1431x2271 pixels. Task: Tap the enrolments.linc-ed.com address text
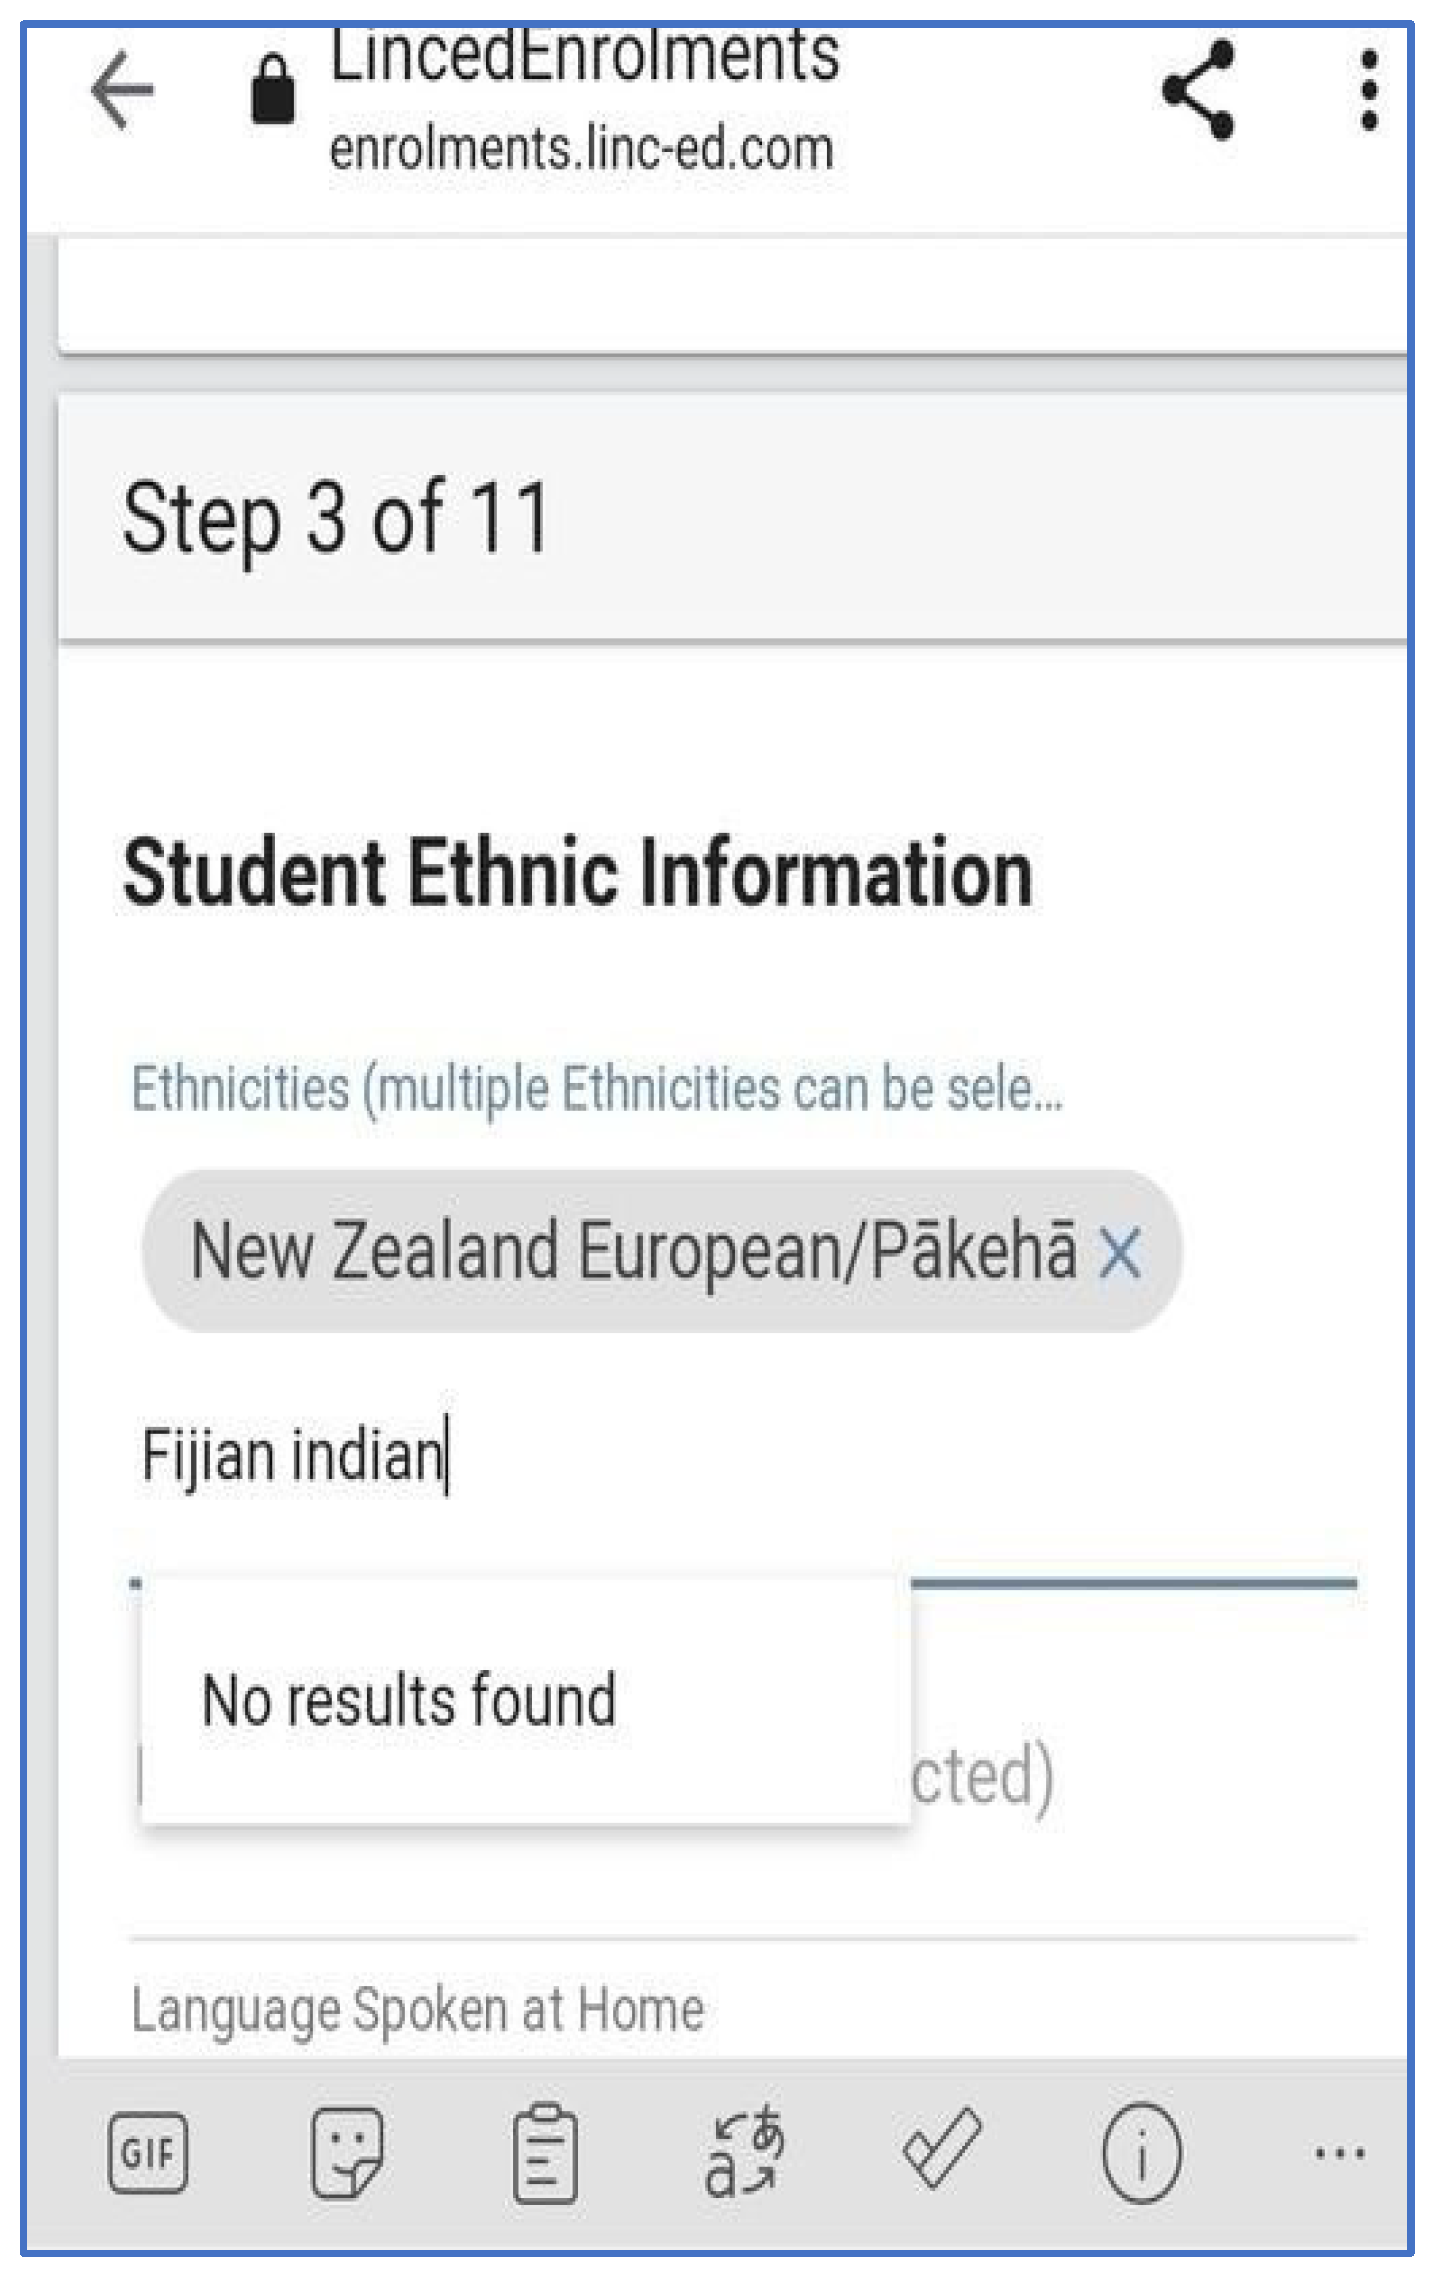(x=581, y=149)
